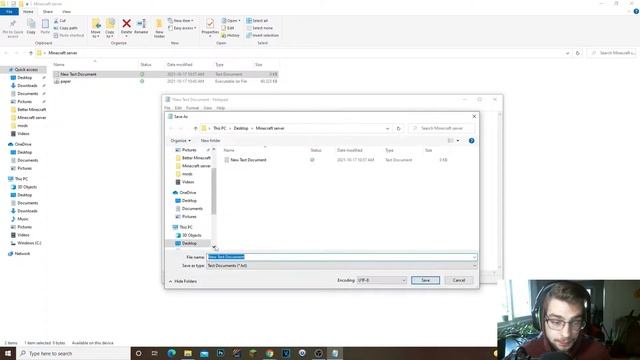This screenshot has width=640, height=360.
Task: Click the Type here to search box
Action: pyautogui.click(x=73, y=353)
